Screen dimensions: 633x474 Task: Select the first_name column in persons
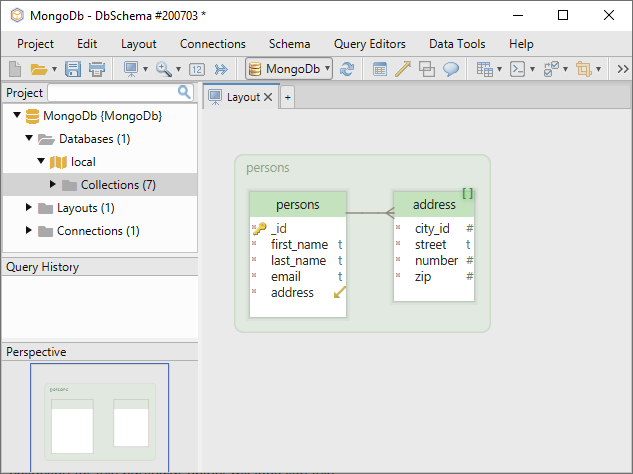298,244
